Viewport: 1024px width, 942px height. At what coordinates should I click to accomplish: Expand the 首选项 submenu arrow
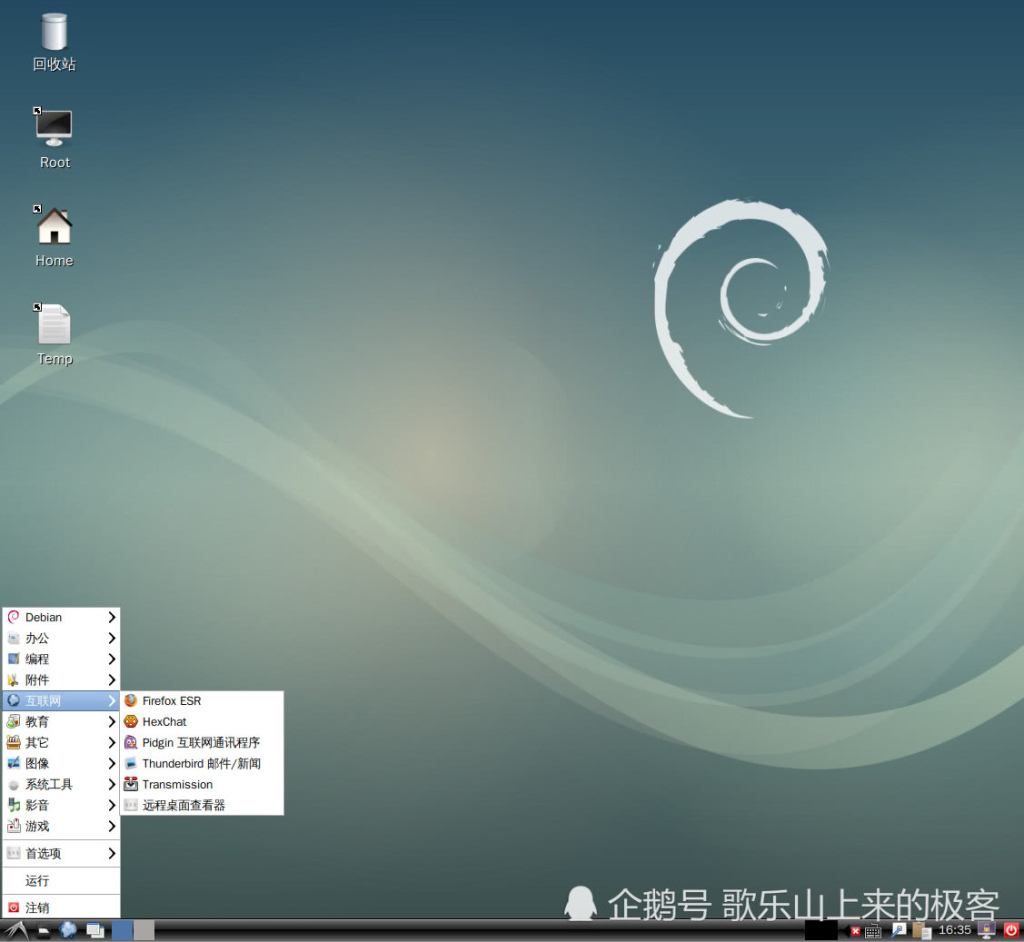pos(112,854)
